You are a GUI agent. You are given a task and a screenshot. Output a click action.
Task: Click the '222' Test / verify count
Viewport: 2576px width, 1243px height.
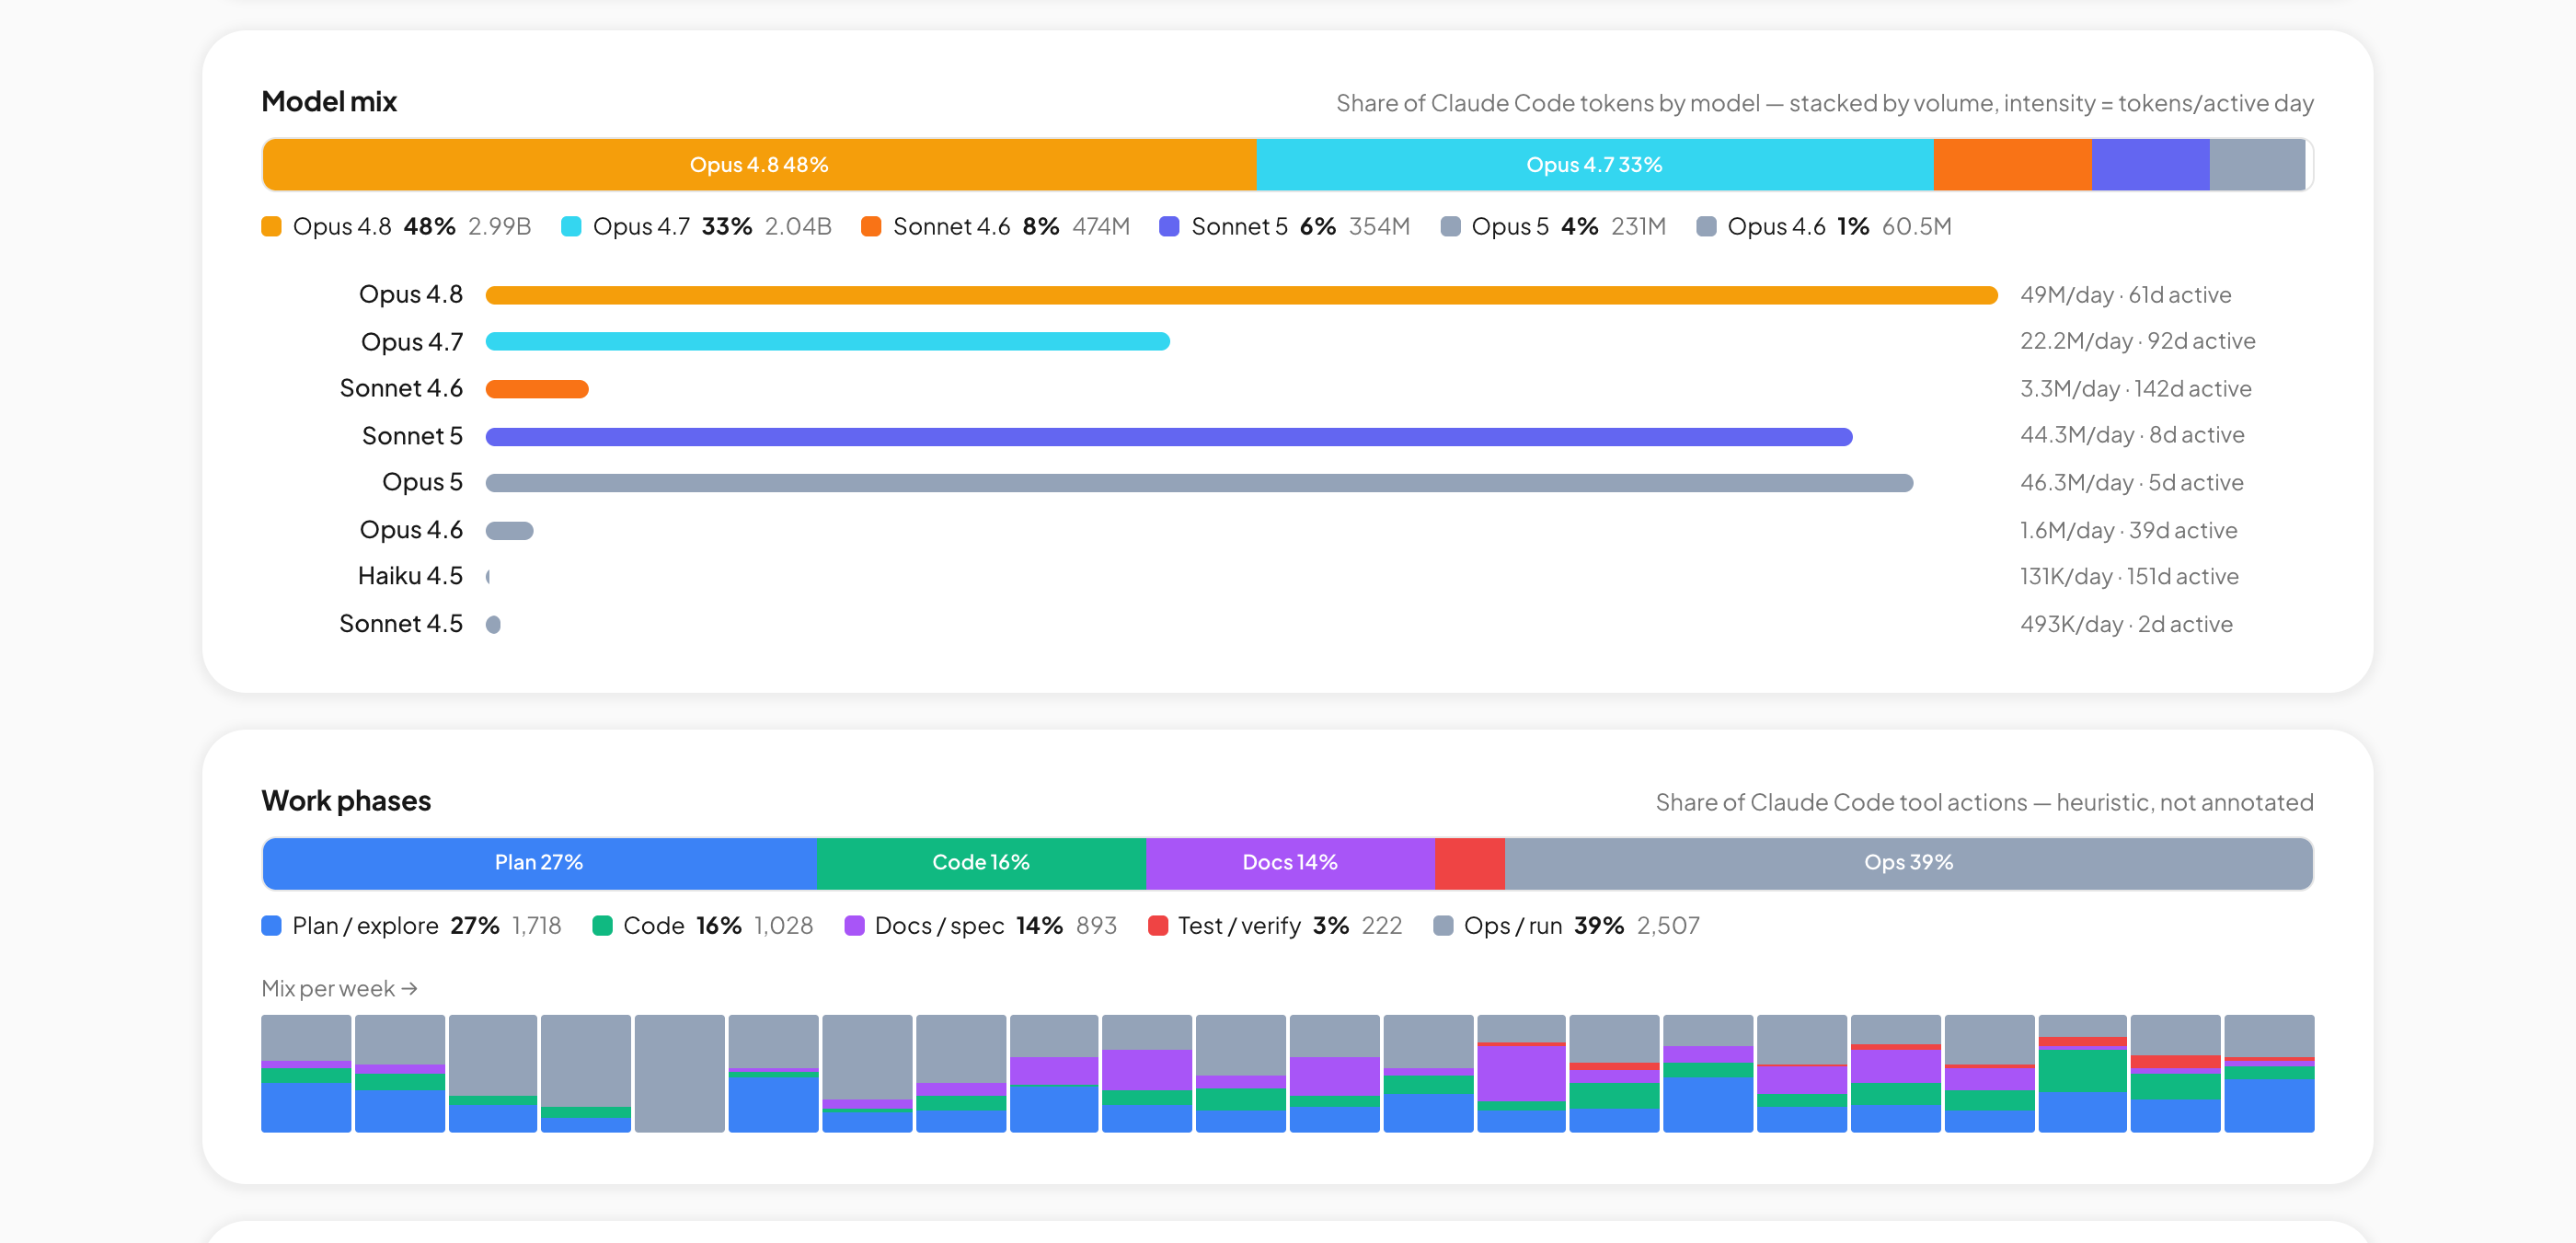(x=1382, y=926)
